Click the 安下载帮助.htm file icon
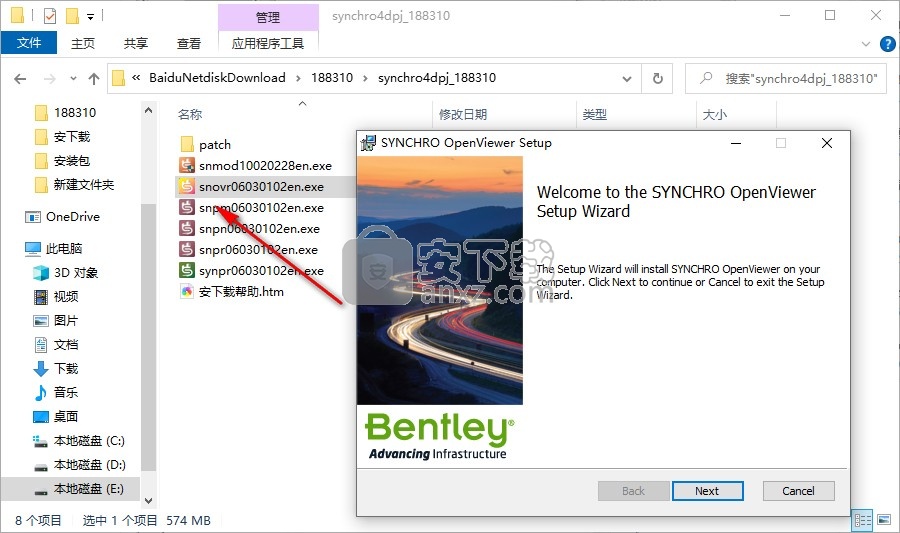This screenshot has height=533, width=900. 187,291
